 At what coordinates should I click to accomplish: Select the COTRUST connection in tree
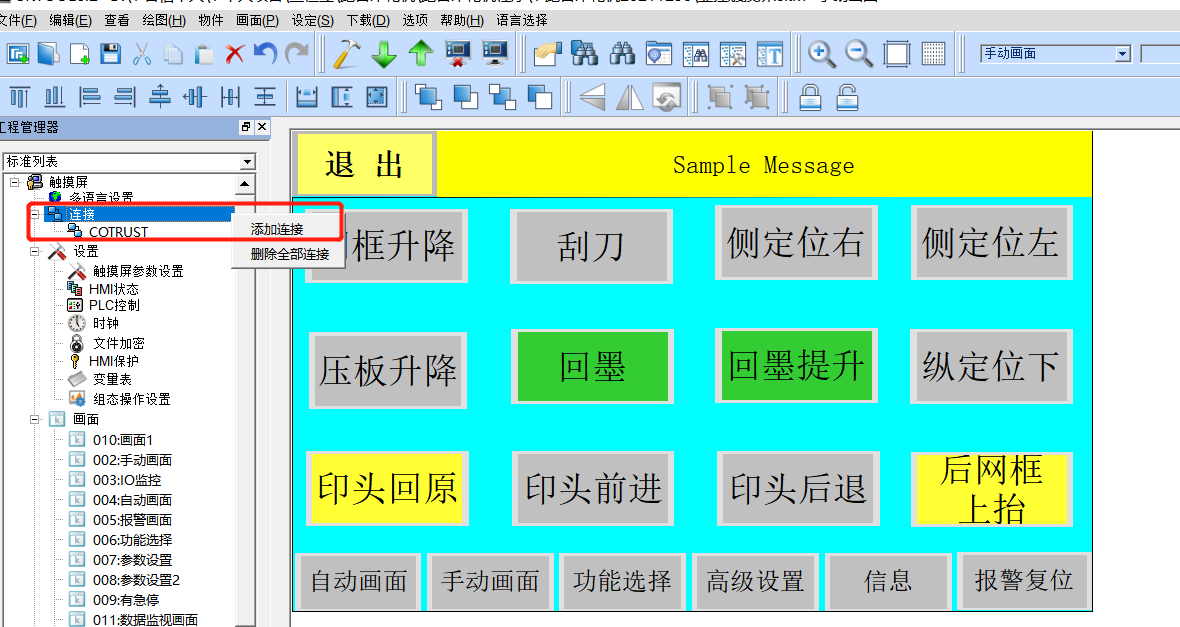click(118, 232)
